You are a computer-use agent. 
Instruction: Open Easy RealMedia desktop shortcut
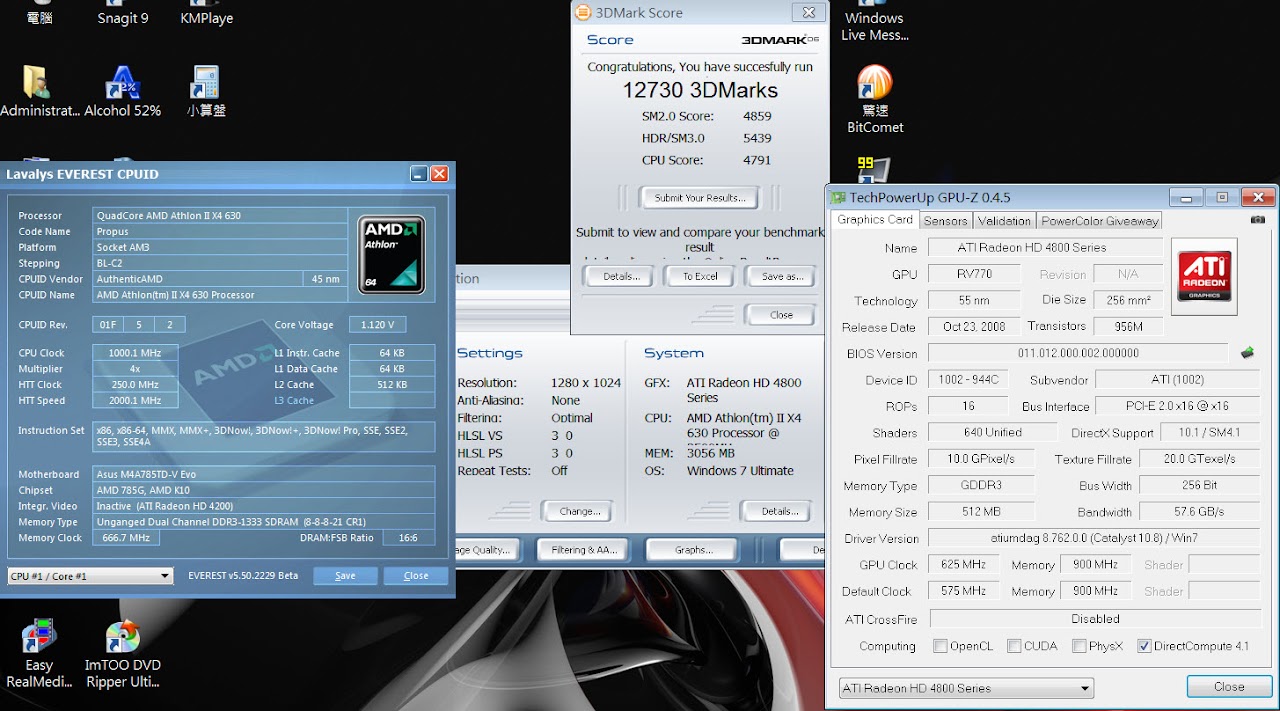(x=39, y=655)
